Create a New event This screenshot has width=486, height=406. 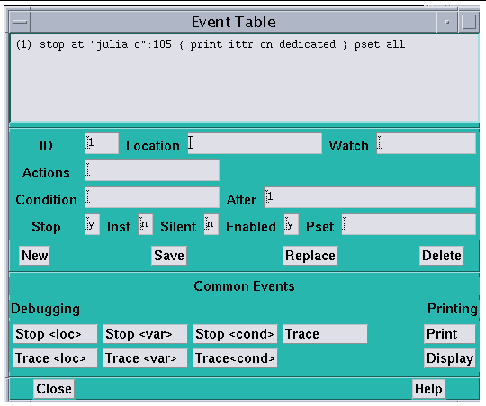(35, 256)
